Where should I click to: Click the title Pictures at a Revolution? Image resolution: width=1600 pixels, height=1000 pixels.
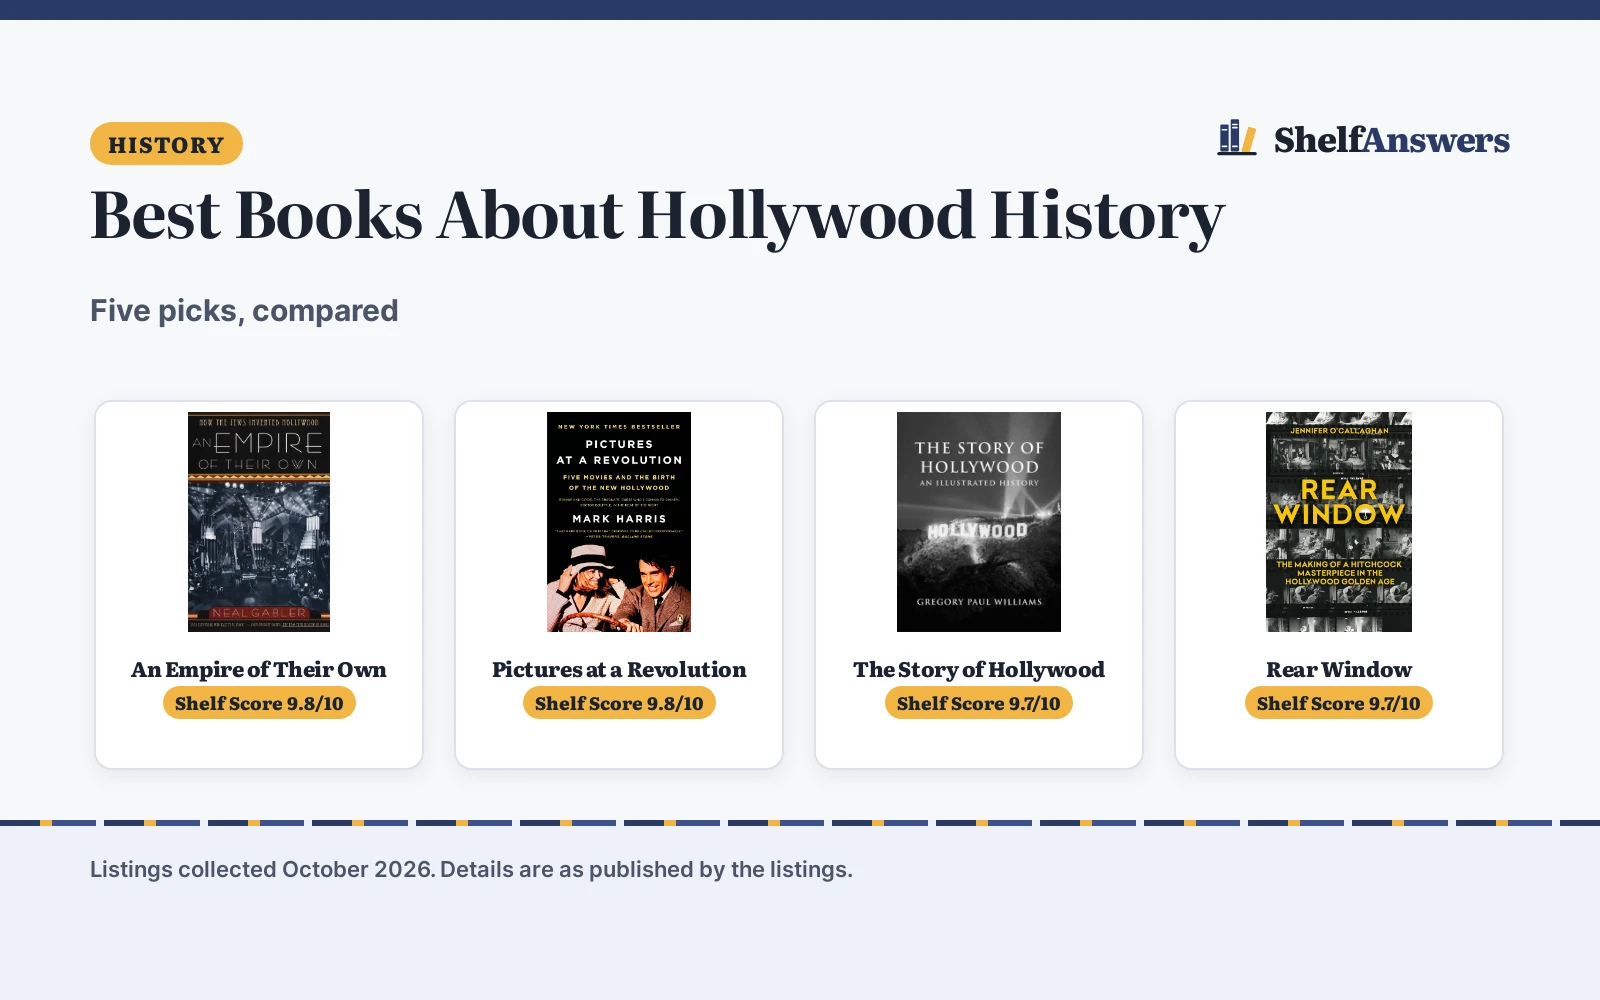pos(619,669)
